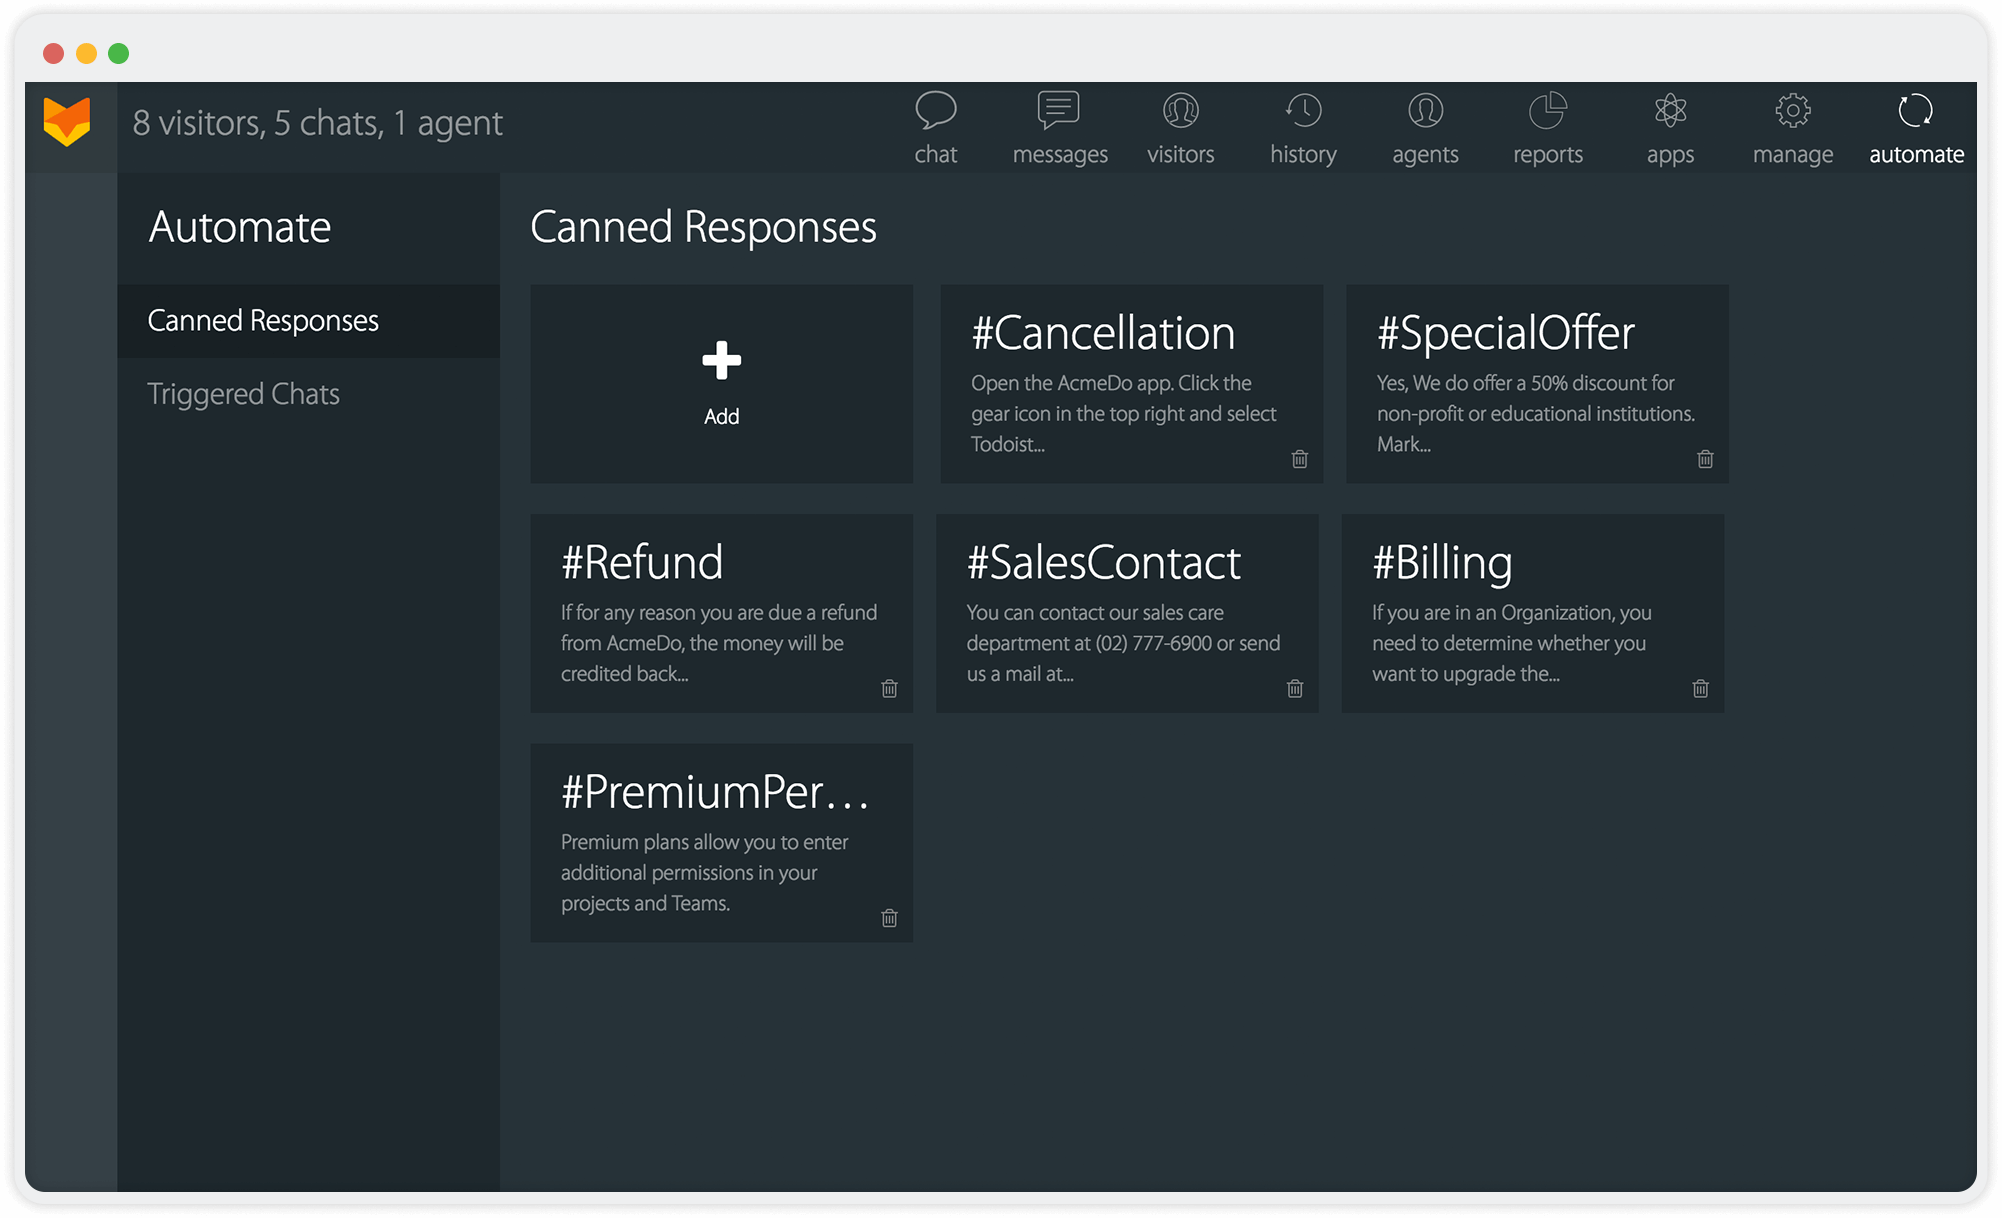Open the #SalesContact response title
Image resolution: width=2002 pixels, height=1218 pixels.
point(1104,562)
